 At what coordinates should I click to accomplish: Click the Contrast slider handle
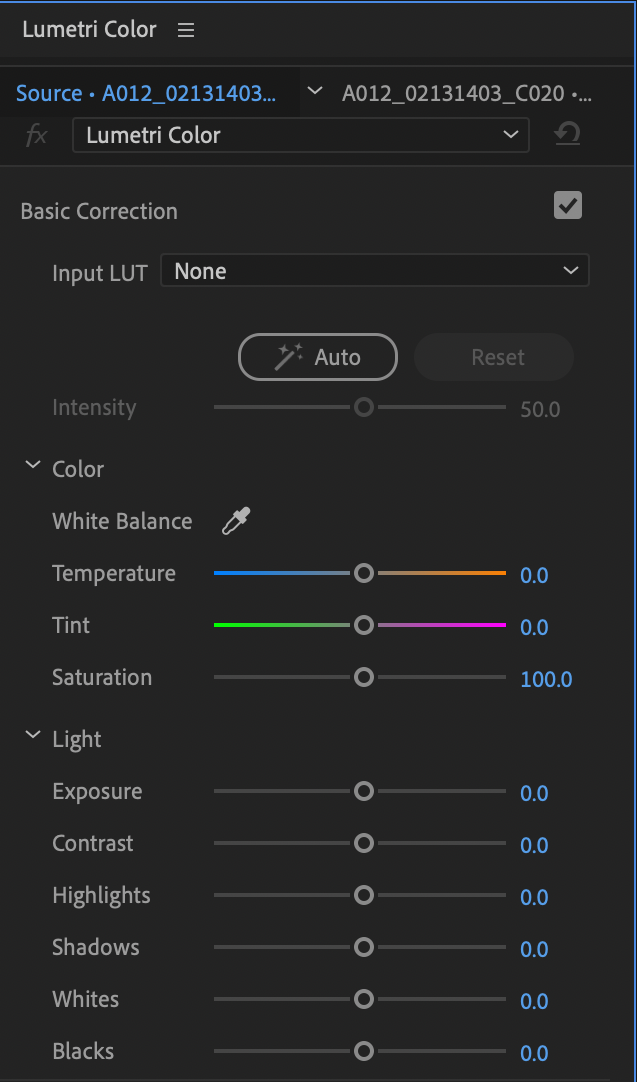point(364,843)
